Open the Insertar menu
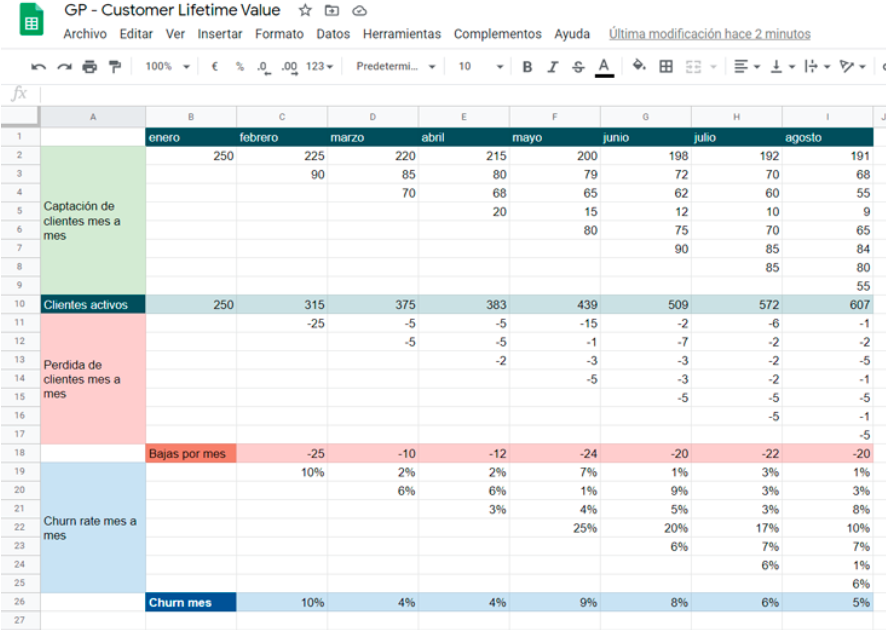The height and width of the screenshot is (630, 886). [220, 34]
